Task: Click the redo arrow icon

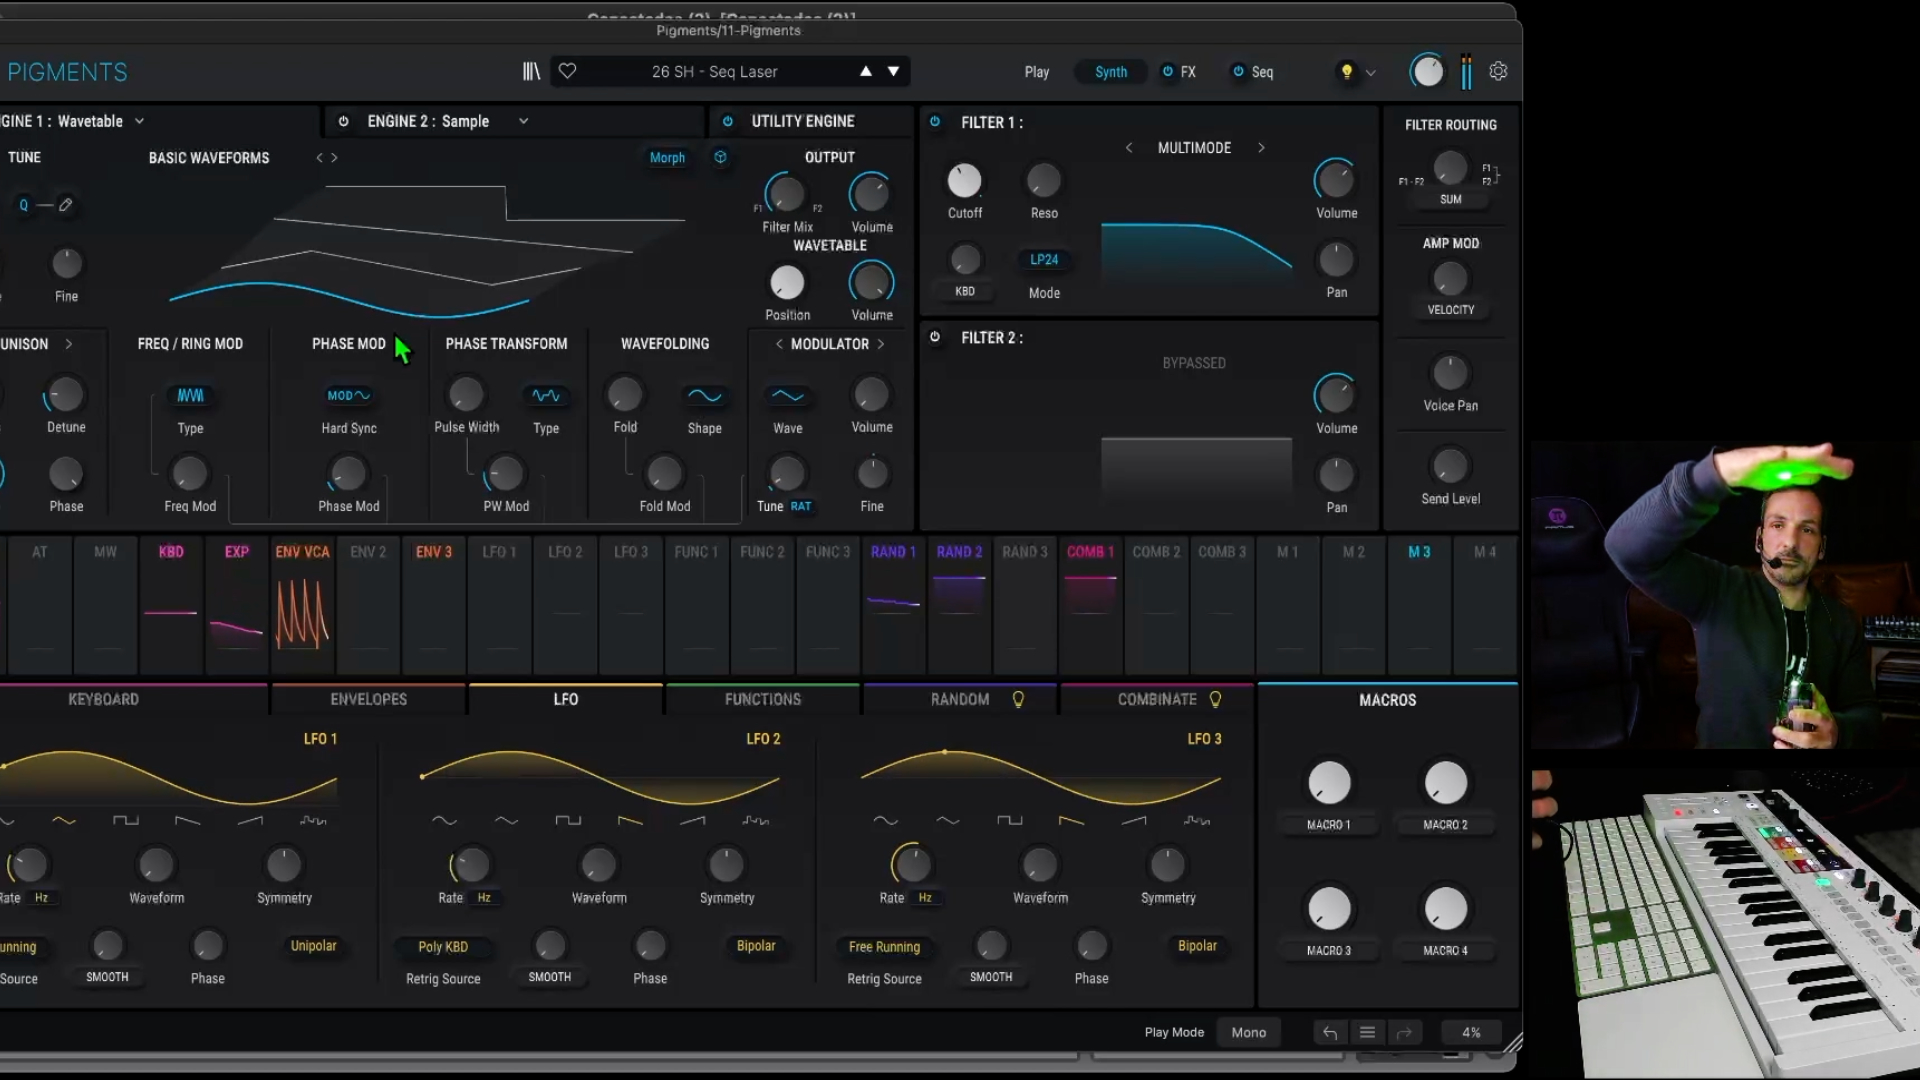Action: [1405, 1032]
